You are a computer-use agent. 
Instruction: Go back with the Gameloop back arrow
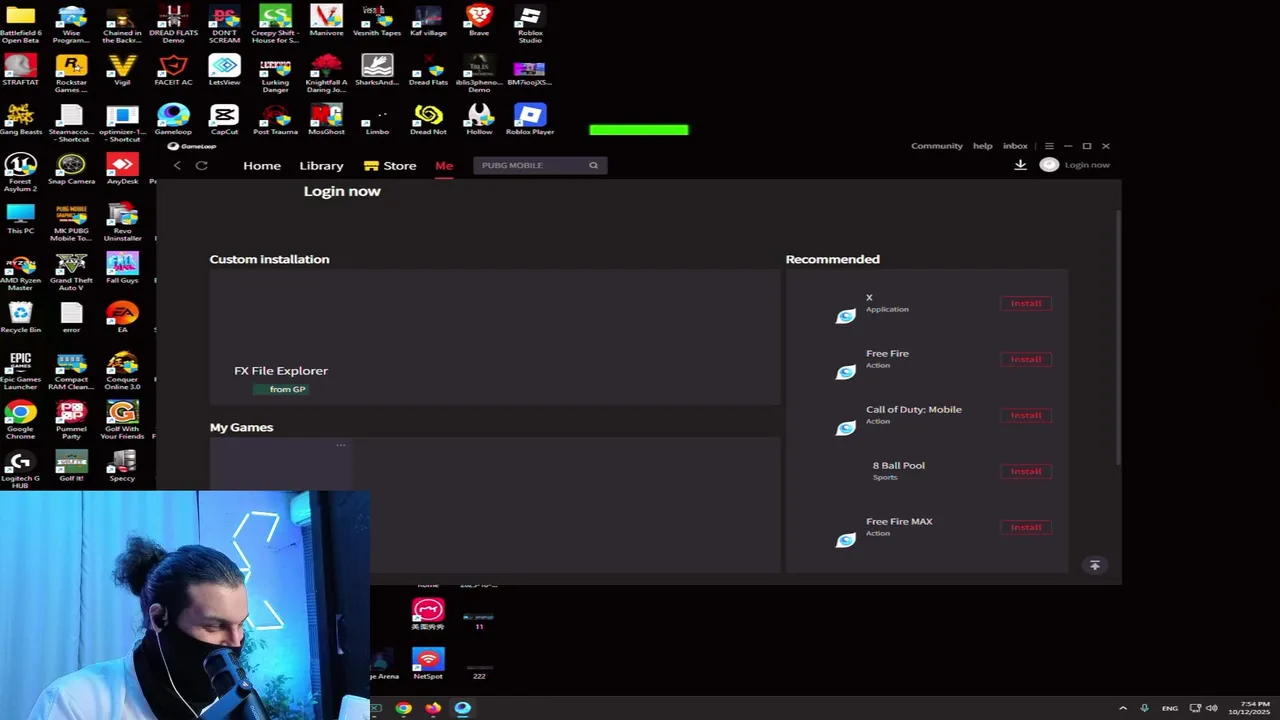coord(177,165)
